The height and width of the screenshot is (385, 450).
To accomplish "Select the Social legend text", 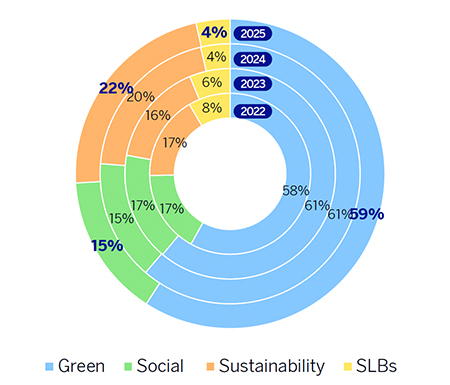I will 160,366.
